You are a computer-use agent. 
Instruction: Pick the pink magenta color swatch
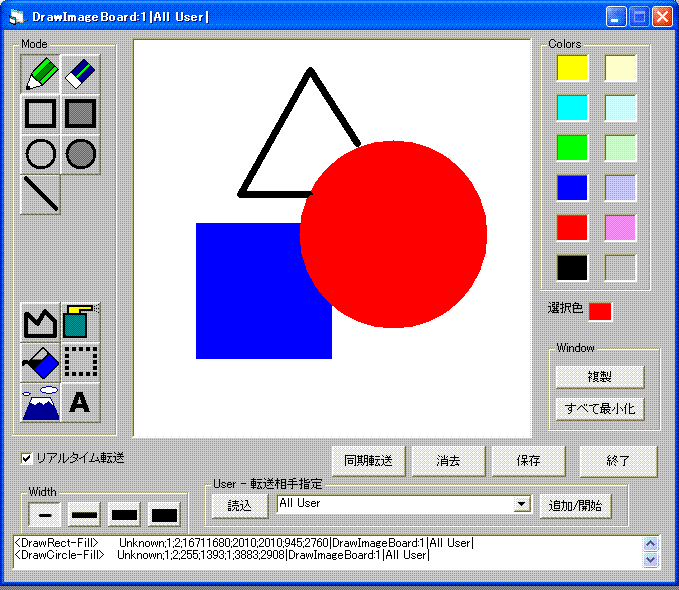(620, 227)
